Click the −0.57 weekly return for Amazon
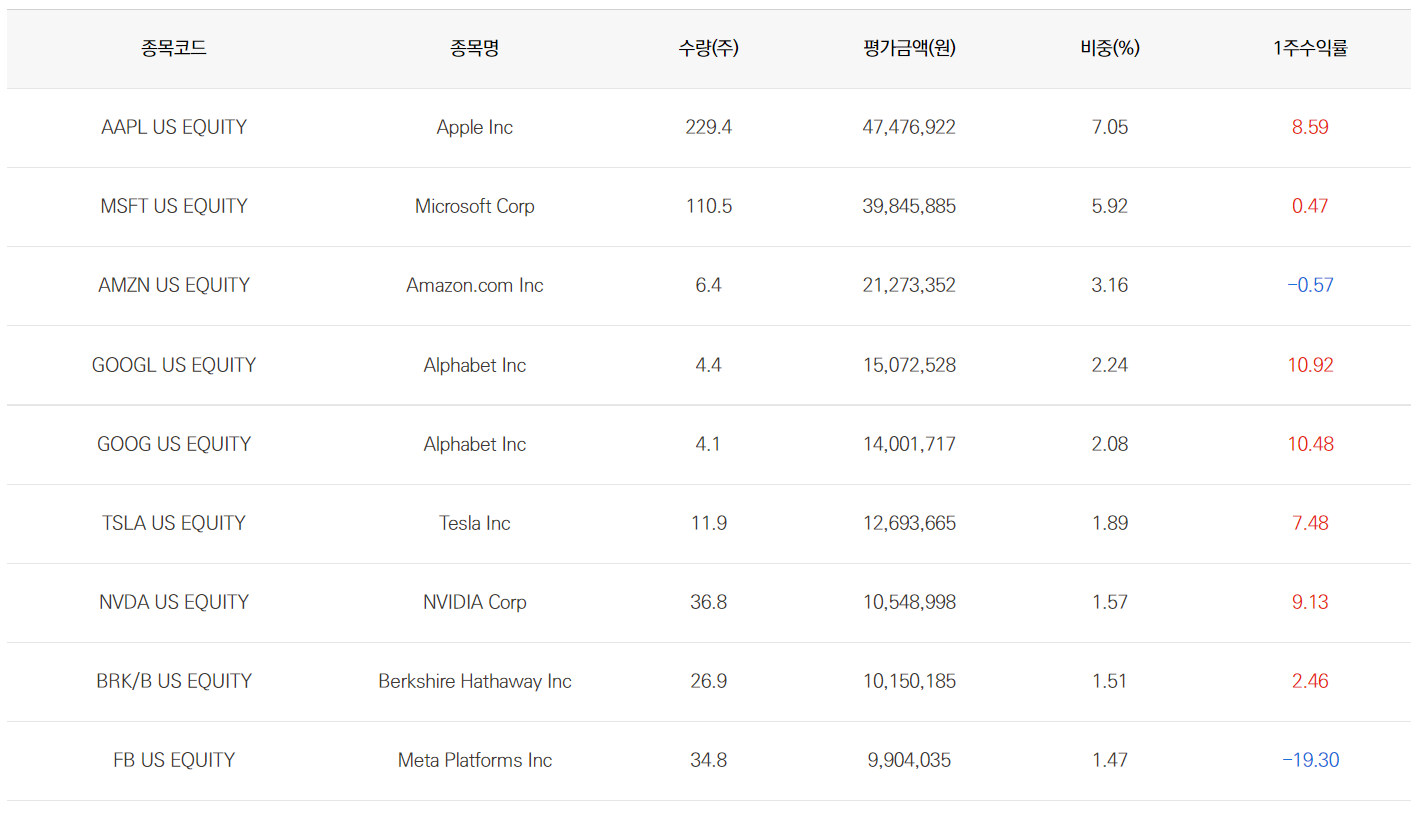Screen dimensions: 1418x813 [x=1310, y=285]
